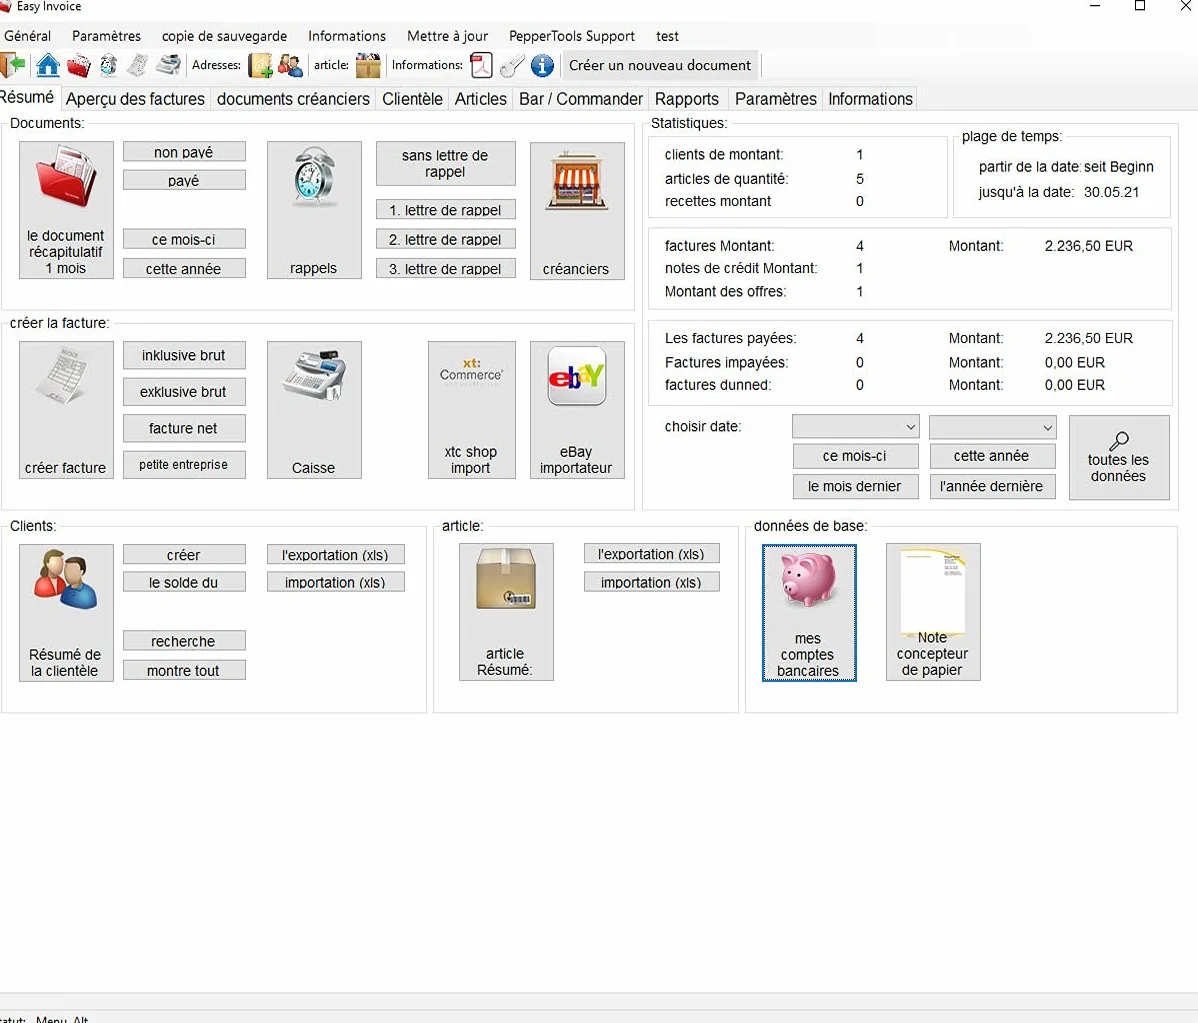The width and height of the screenshot is (1198, 1023).
Task: Open the copie de sauvegarde menu
Action: 225,36
